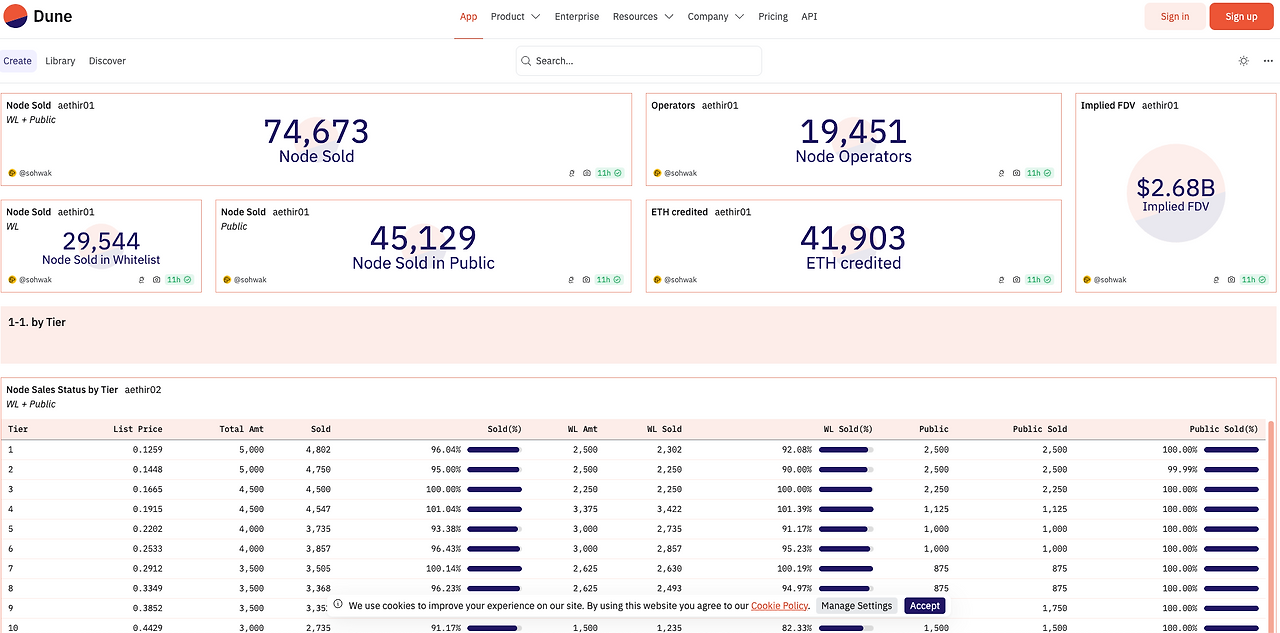Click camera icon on ETH credited panel

tap(1017, 280)
